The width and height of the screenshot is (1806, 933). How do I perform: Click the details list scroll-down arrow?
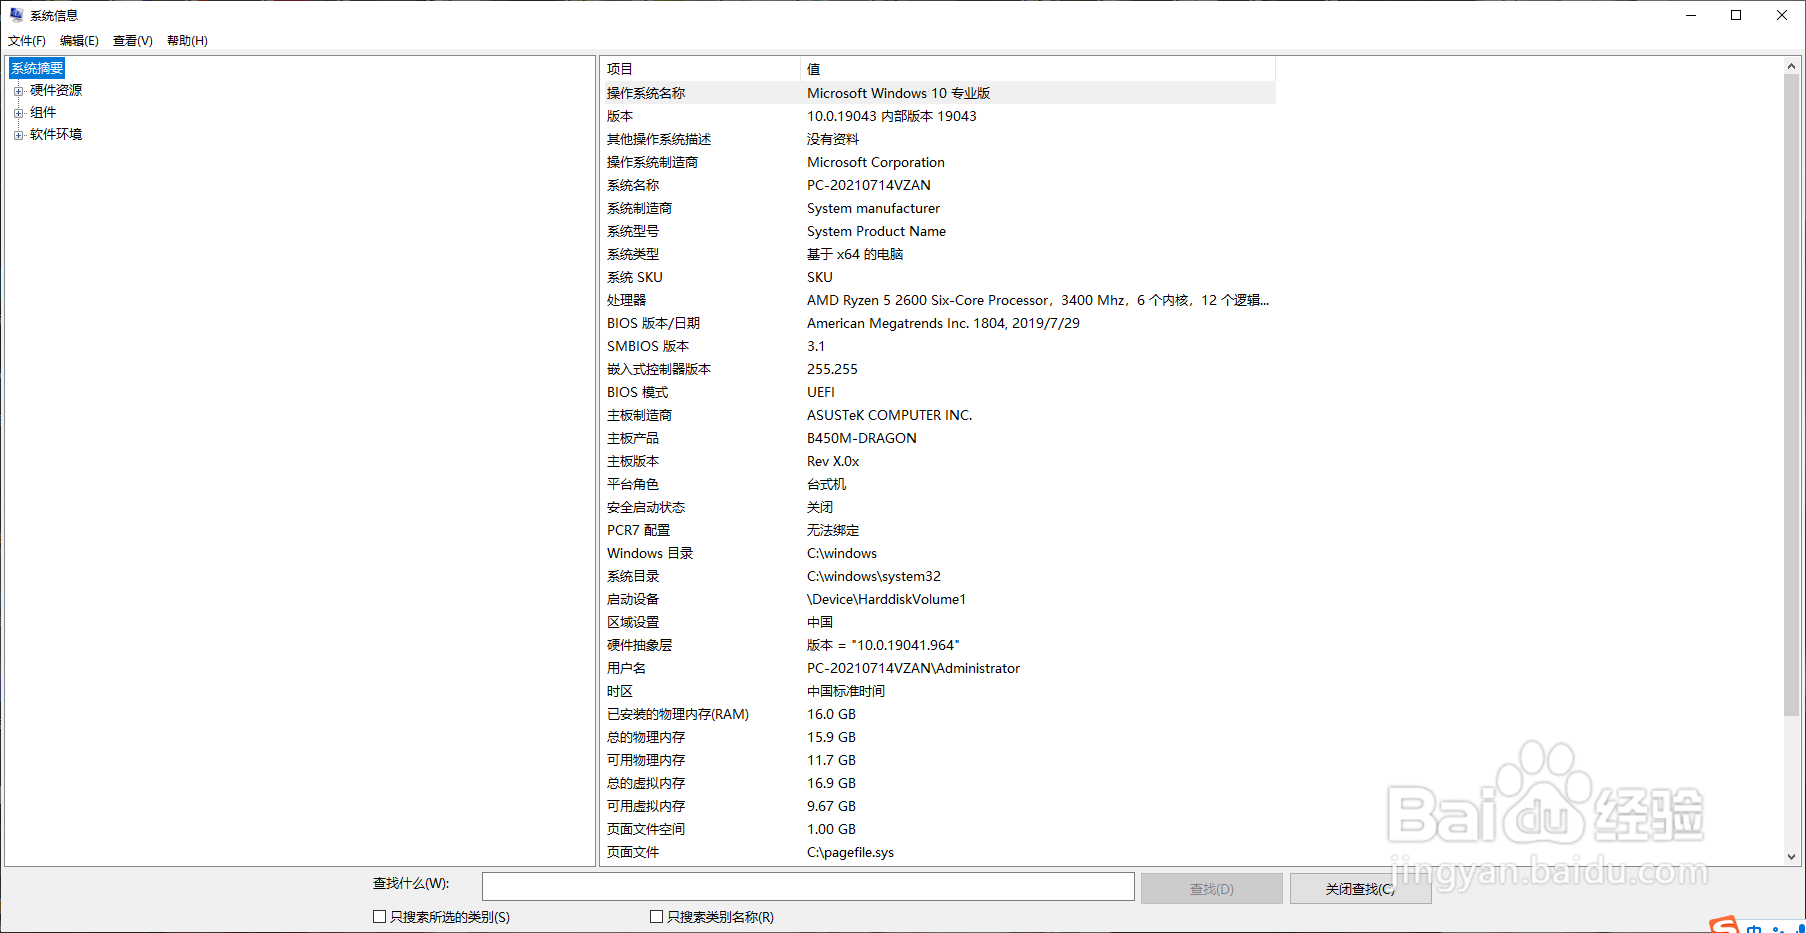pos(1791,857)
